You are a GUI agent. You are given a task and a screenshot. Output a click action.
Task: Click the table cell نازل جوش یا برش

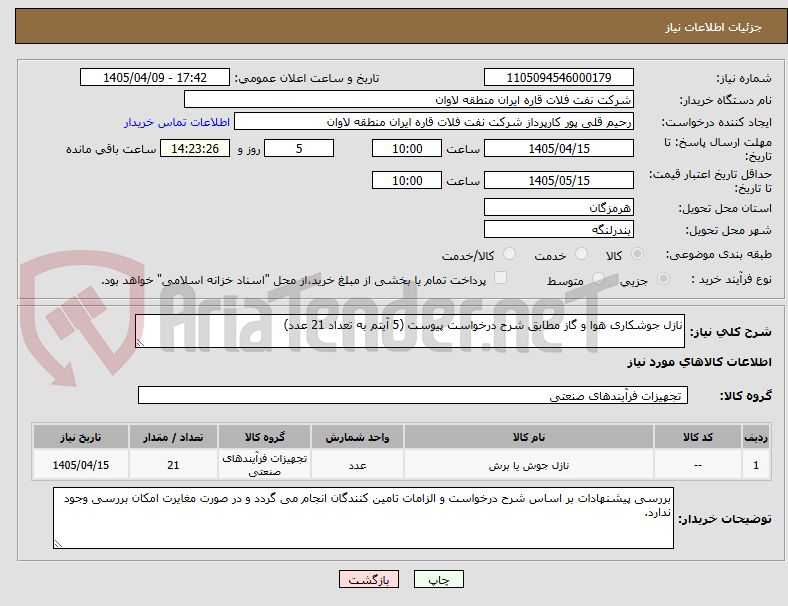pyautogui.click(x=529, y=465)
